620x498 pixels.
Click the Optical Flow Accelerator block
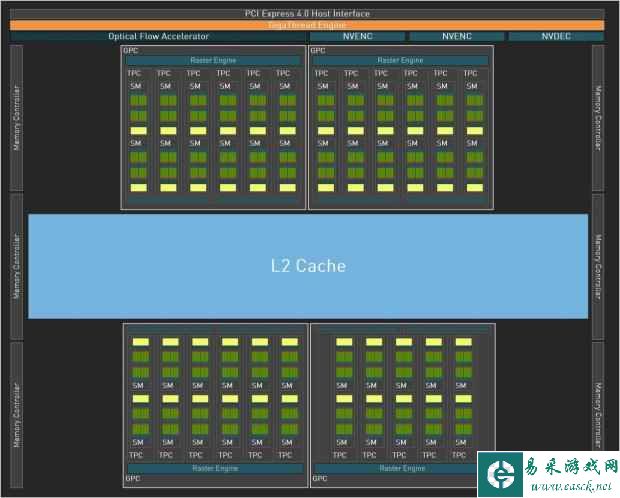click(158, 36)
